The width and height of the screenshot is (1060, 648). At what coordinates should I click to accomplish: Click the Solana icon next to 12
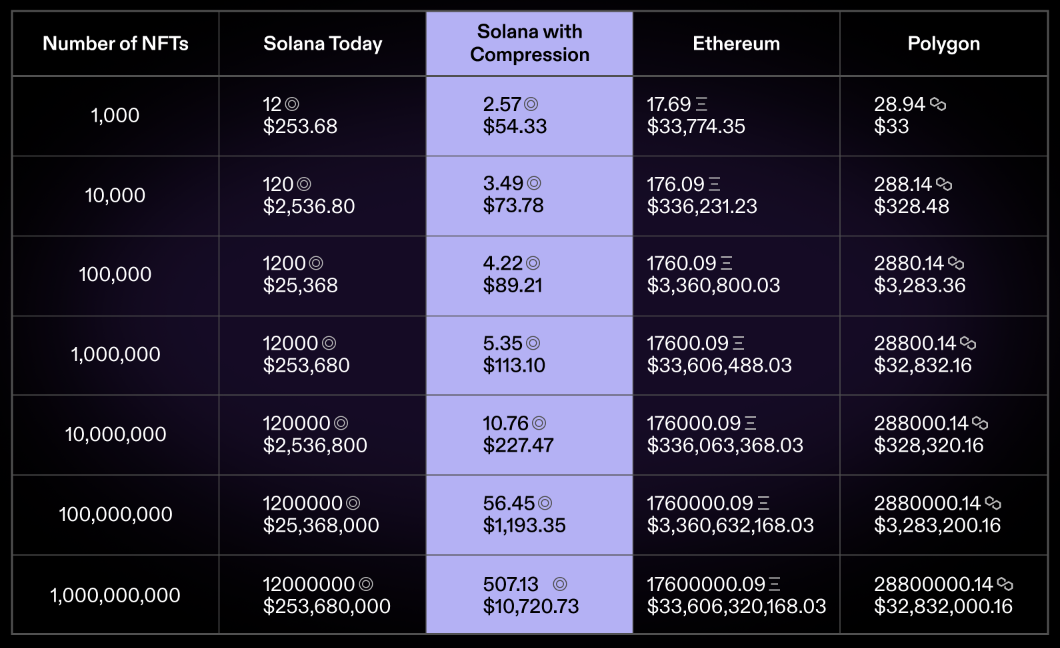point(292,104)
